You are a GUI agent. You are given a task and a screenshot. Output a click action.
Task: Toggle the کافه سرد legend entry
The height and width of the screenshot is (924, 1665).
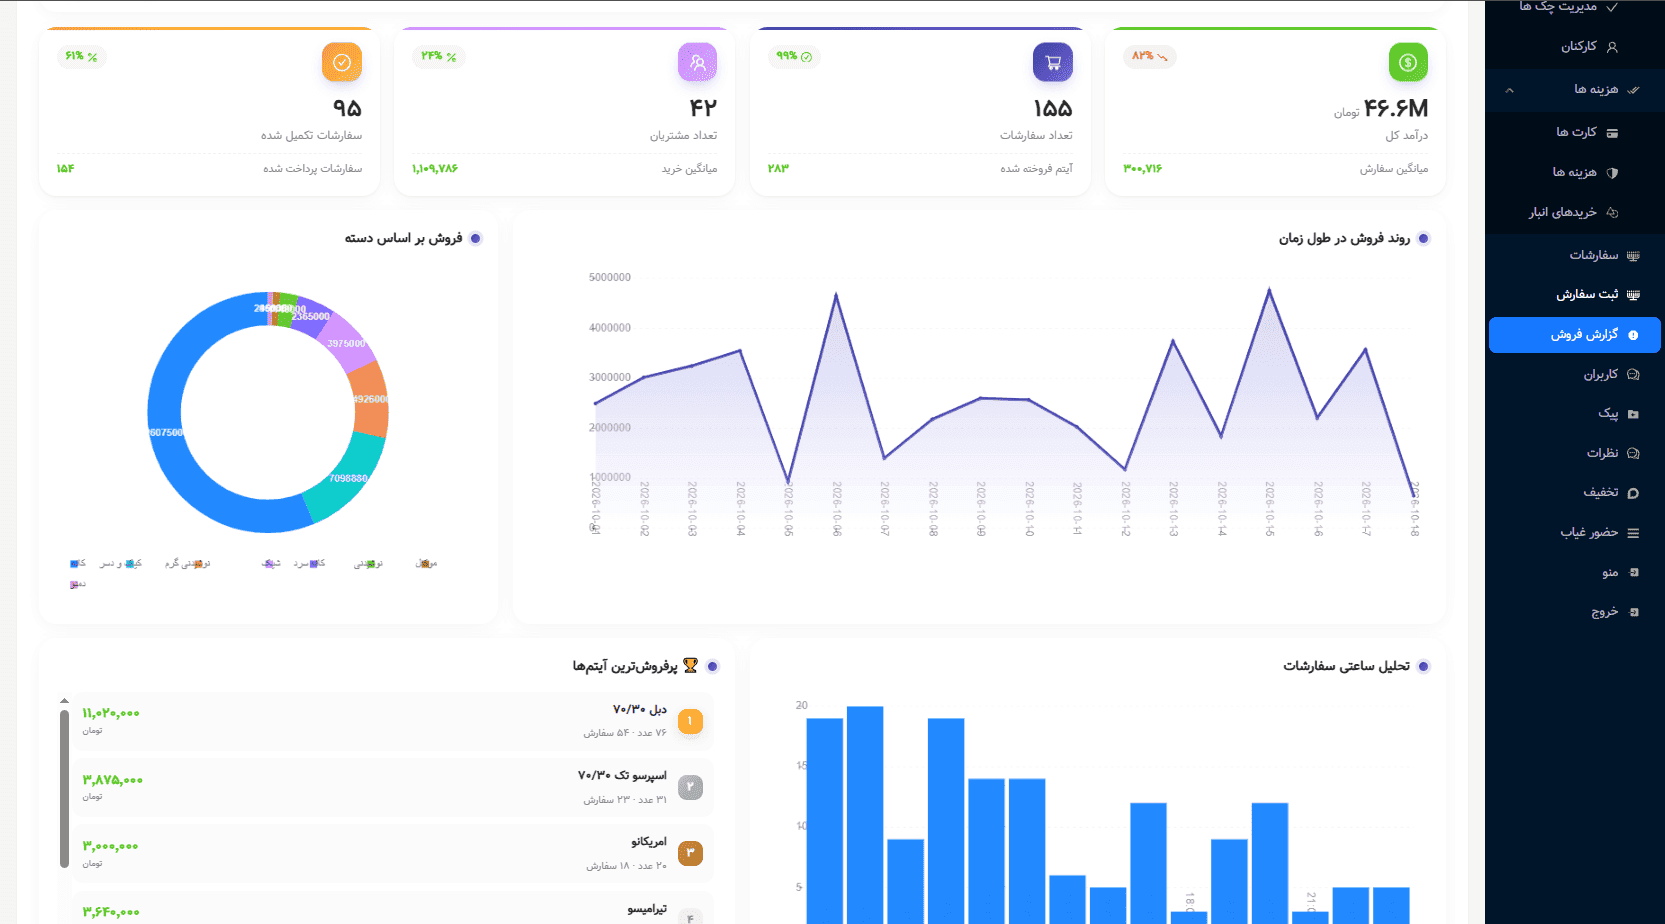[x=309, y=563]
